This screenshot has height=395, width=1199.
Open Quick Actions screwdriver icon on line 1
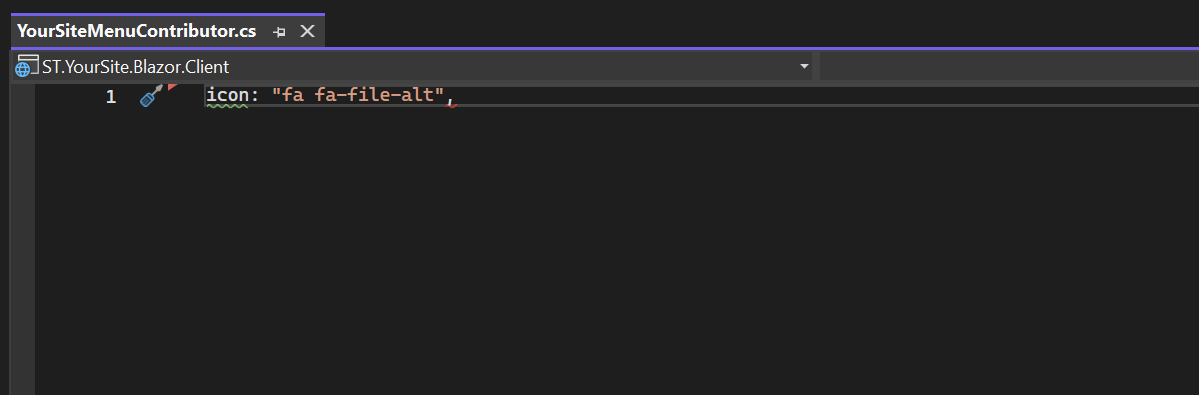point(151,96)
